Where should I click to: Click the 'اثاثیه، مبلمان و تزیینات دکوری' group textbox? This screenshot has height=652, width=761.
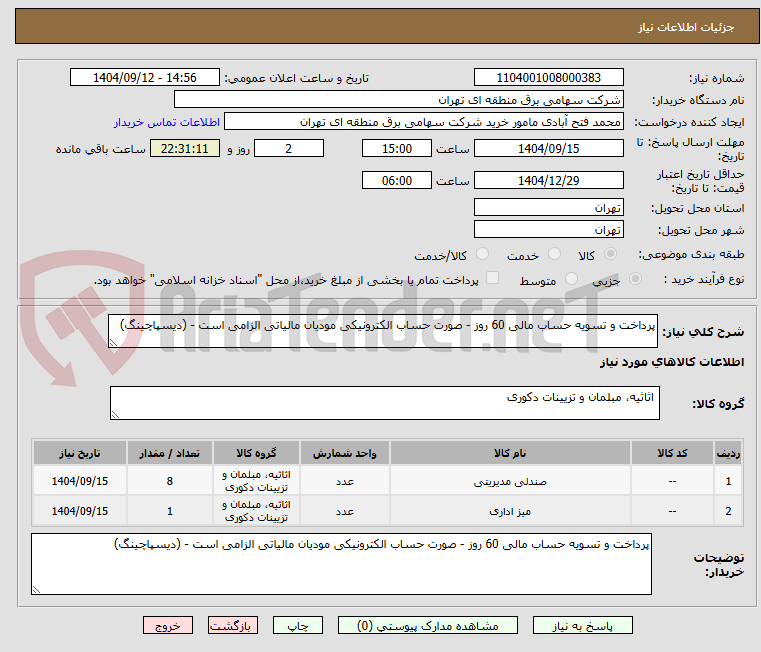point(384,404)
